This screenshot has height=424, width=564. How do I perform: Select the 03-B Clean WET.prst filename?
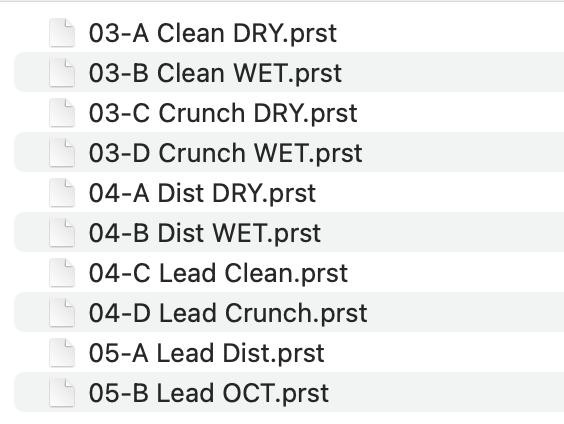215,74
